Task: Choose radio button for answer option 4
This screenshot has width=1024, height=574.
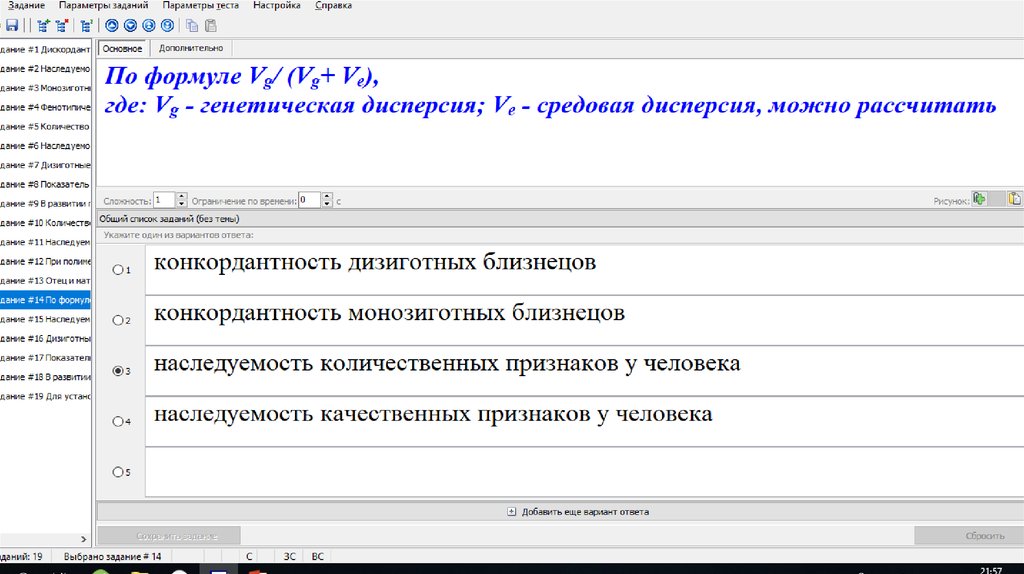Action: point(118,422)
